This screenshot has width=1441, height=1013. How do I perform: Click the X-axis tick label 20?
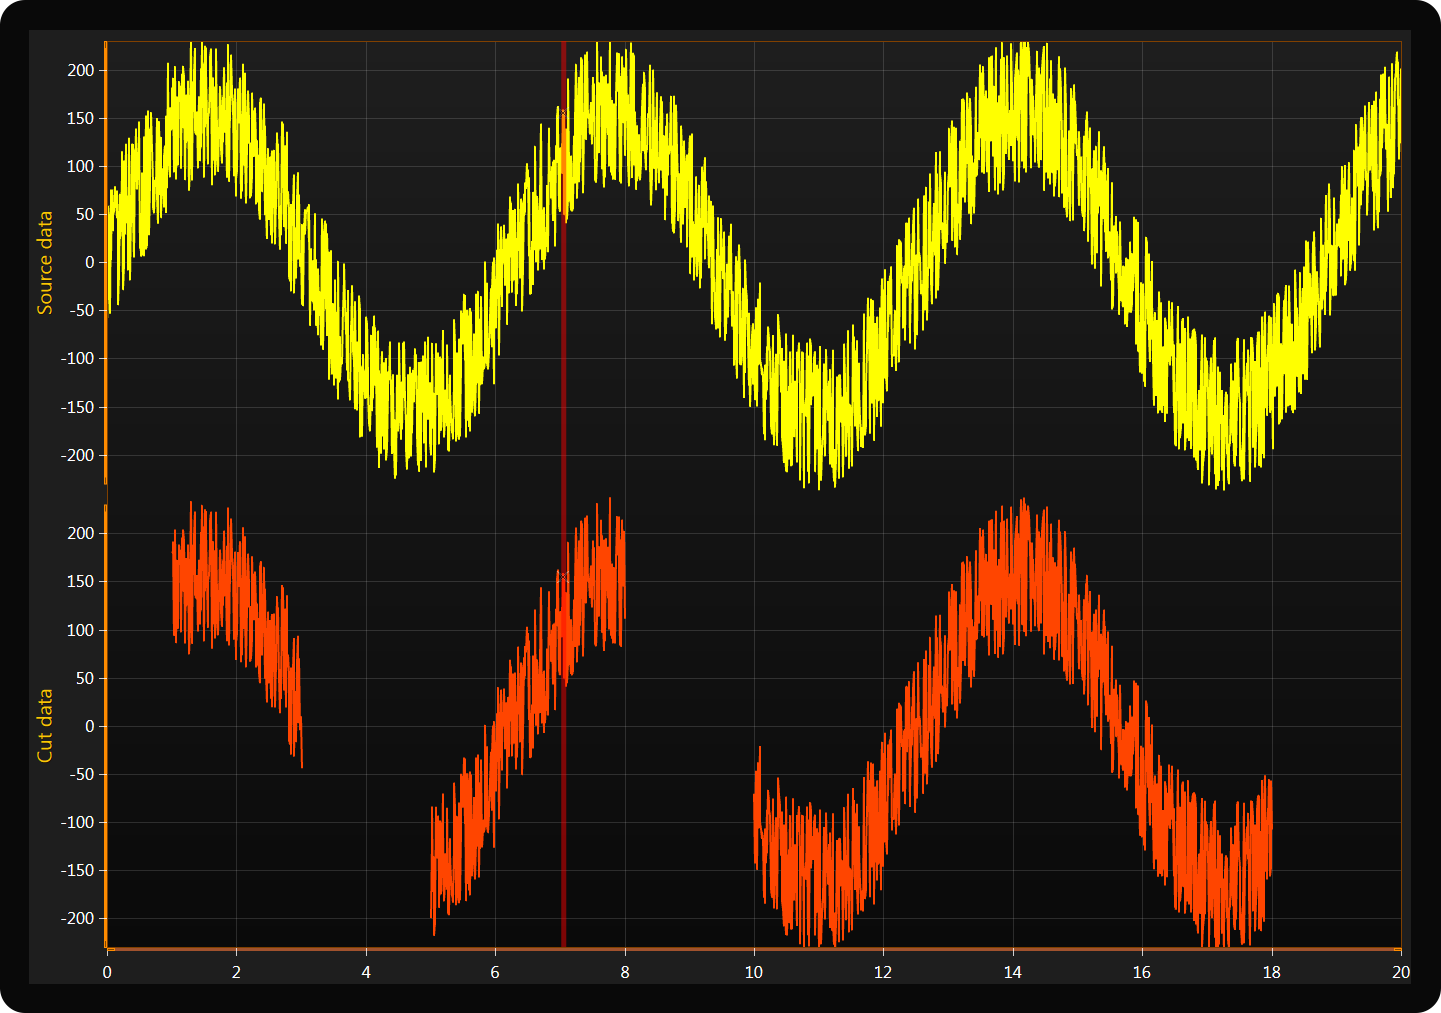(x=1400, y=973)
